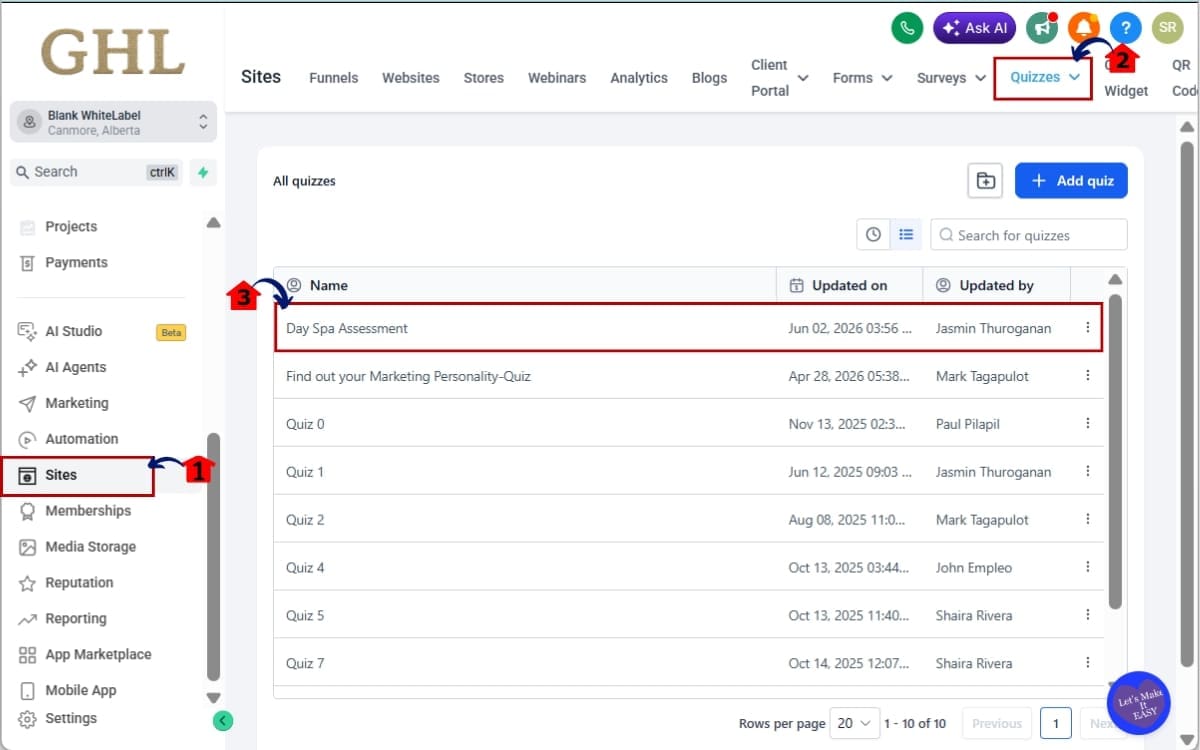Open Find out your Marketing Personality-Quiz

(x=408, y=376)
